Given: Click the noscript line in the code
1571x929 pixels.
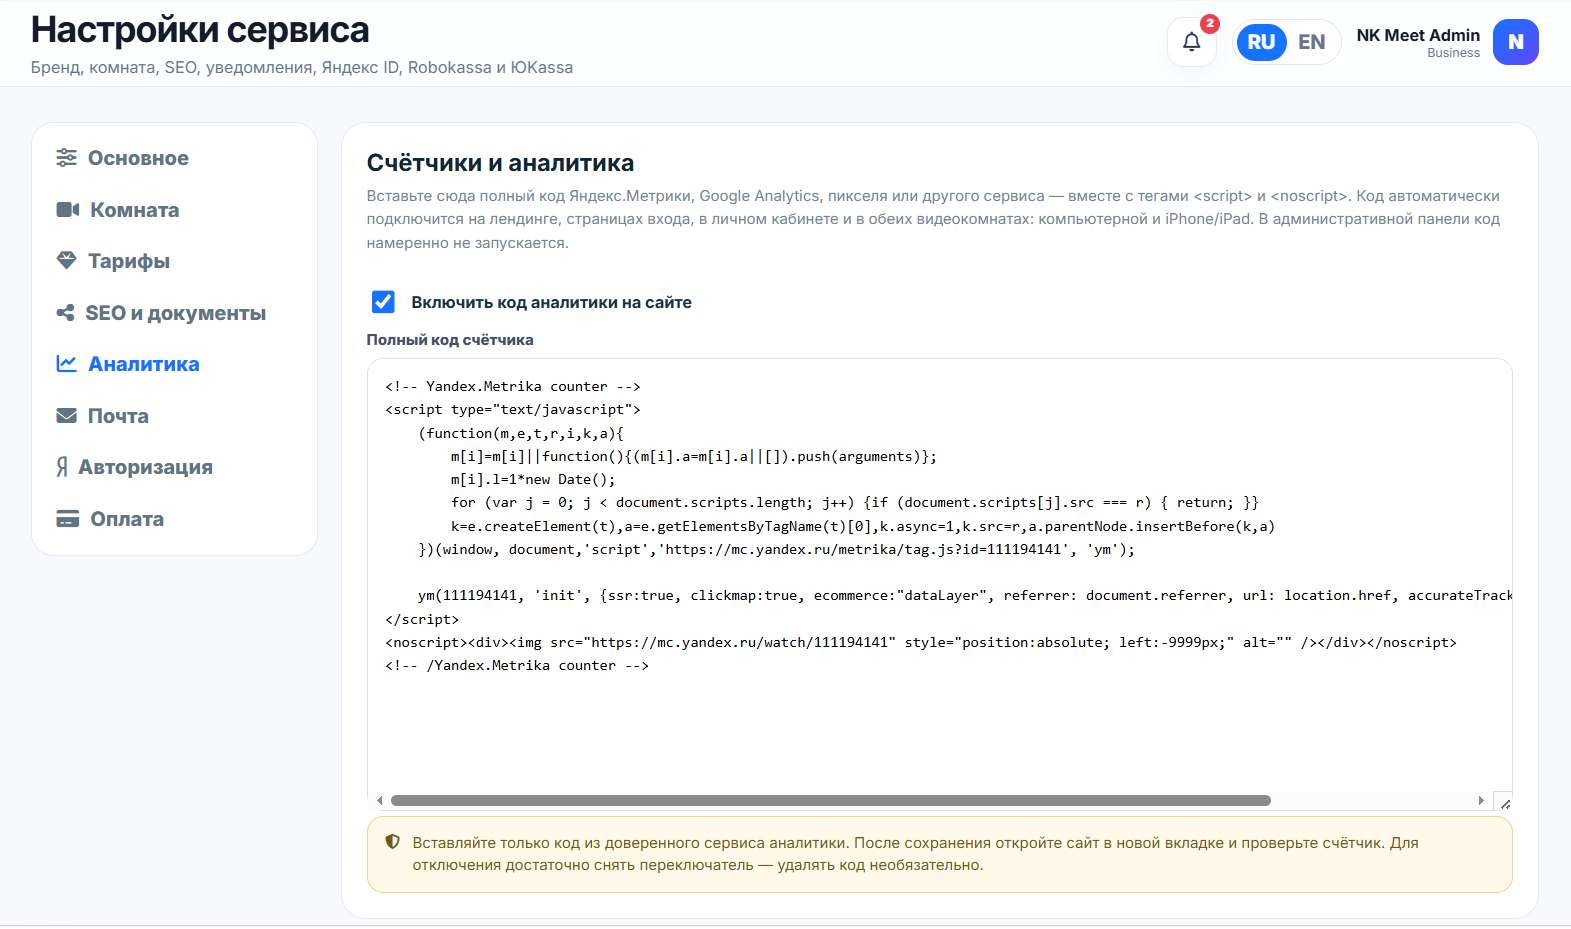Looking at the screenshot, I should click(921, 642).
